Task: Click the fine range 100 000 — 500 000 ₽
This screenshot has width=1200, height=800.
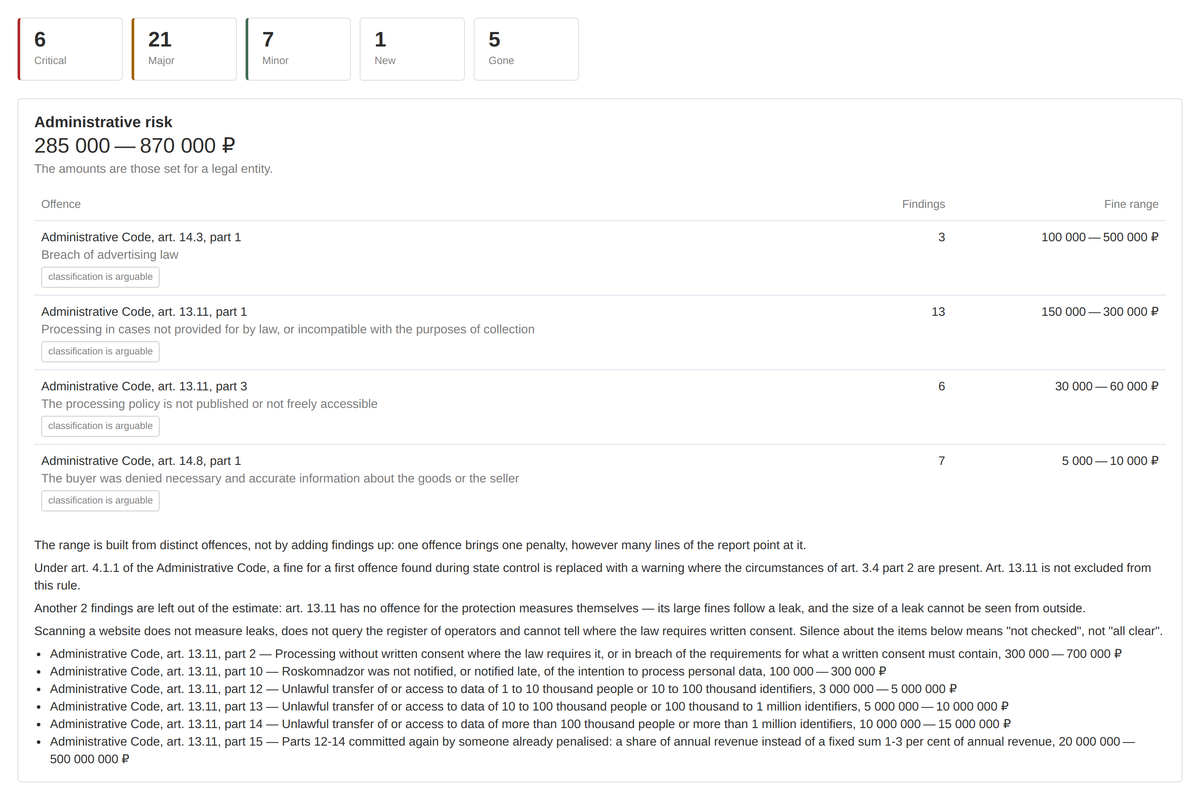Action: coord(1100,237)
